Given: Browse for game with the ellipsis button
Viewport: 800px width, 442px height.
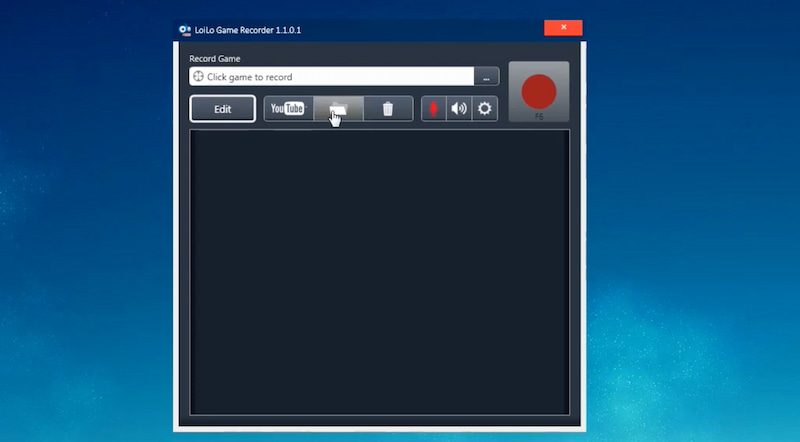Looking at the screenshot, I should pos(486,77).
